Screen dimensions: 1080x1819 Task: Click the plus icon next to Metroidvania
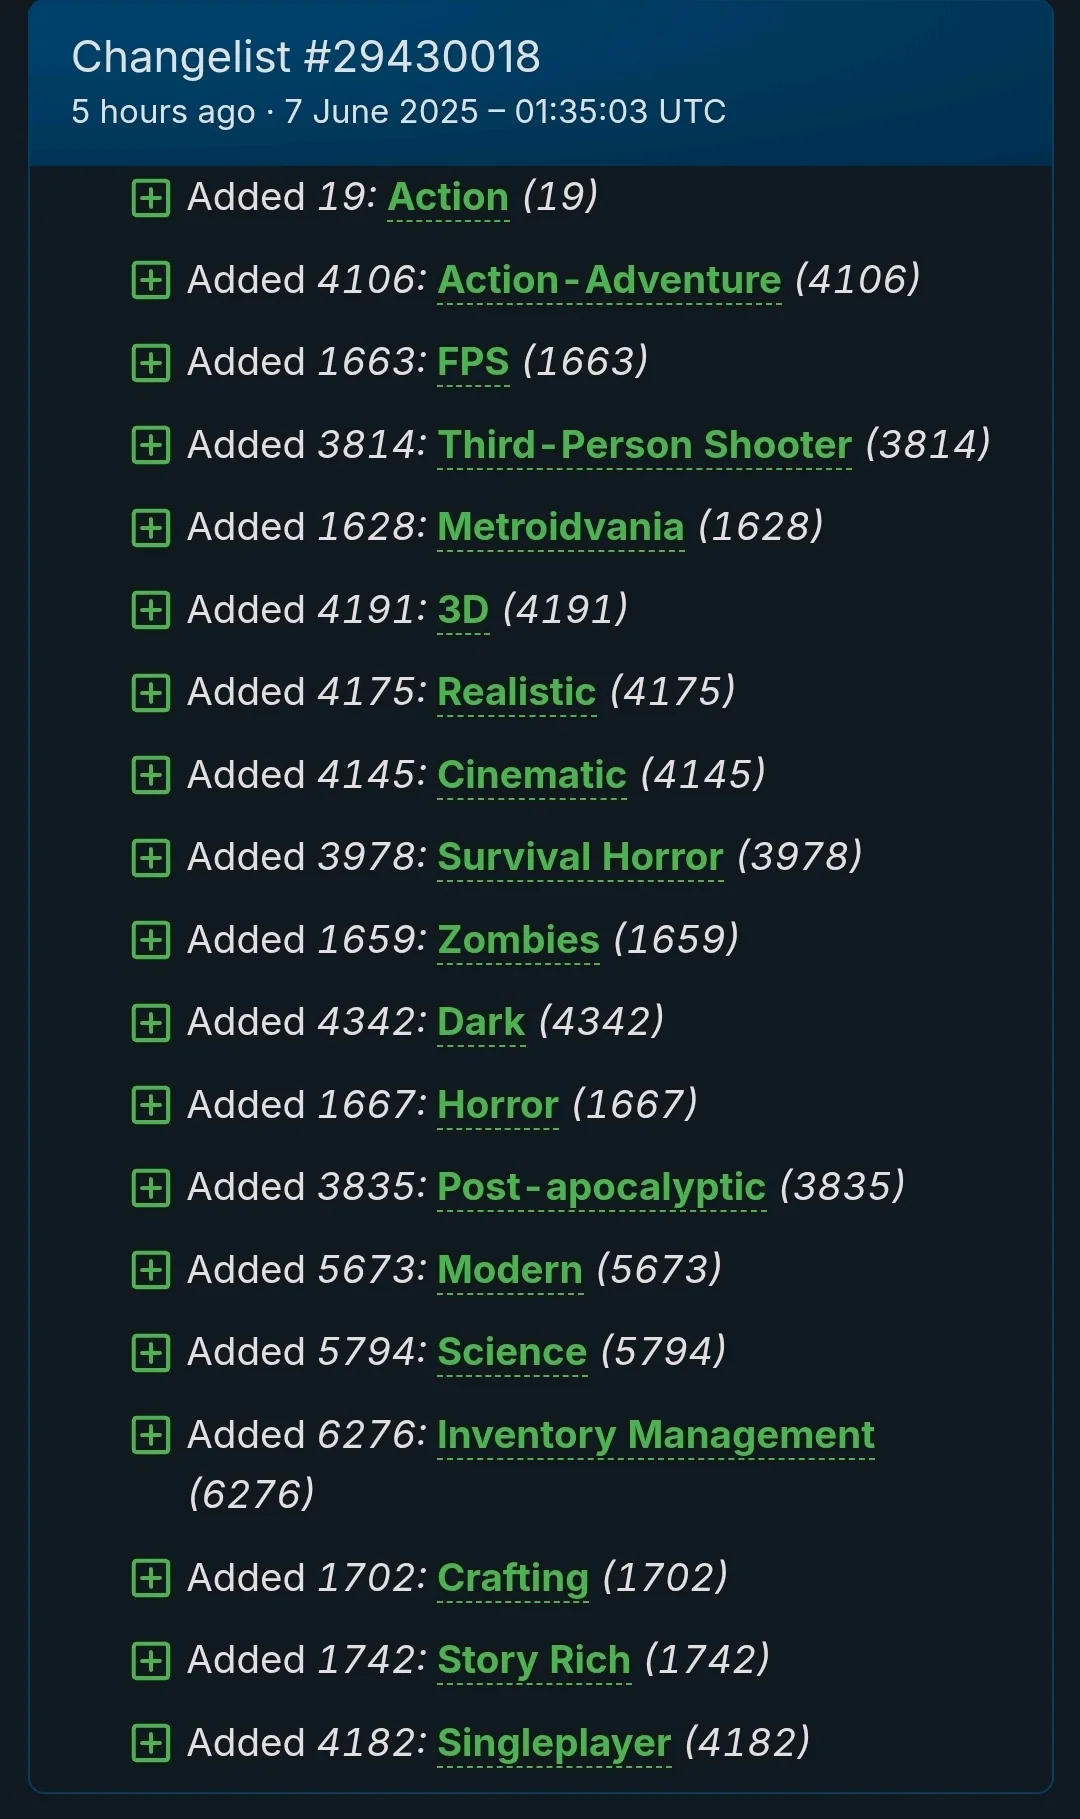tap(150, 528)
